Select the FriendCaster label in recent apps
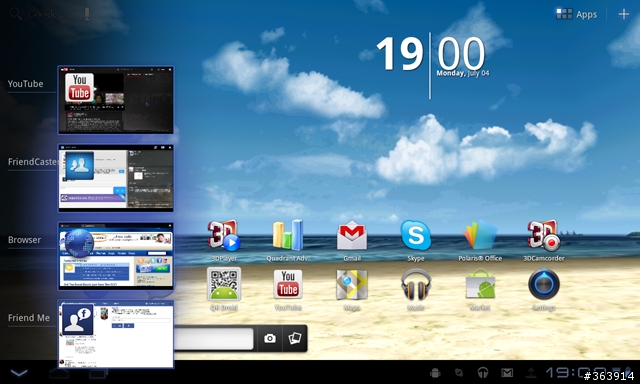640x384 pixels. (x=33, y=162)
